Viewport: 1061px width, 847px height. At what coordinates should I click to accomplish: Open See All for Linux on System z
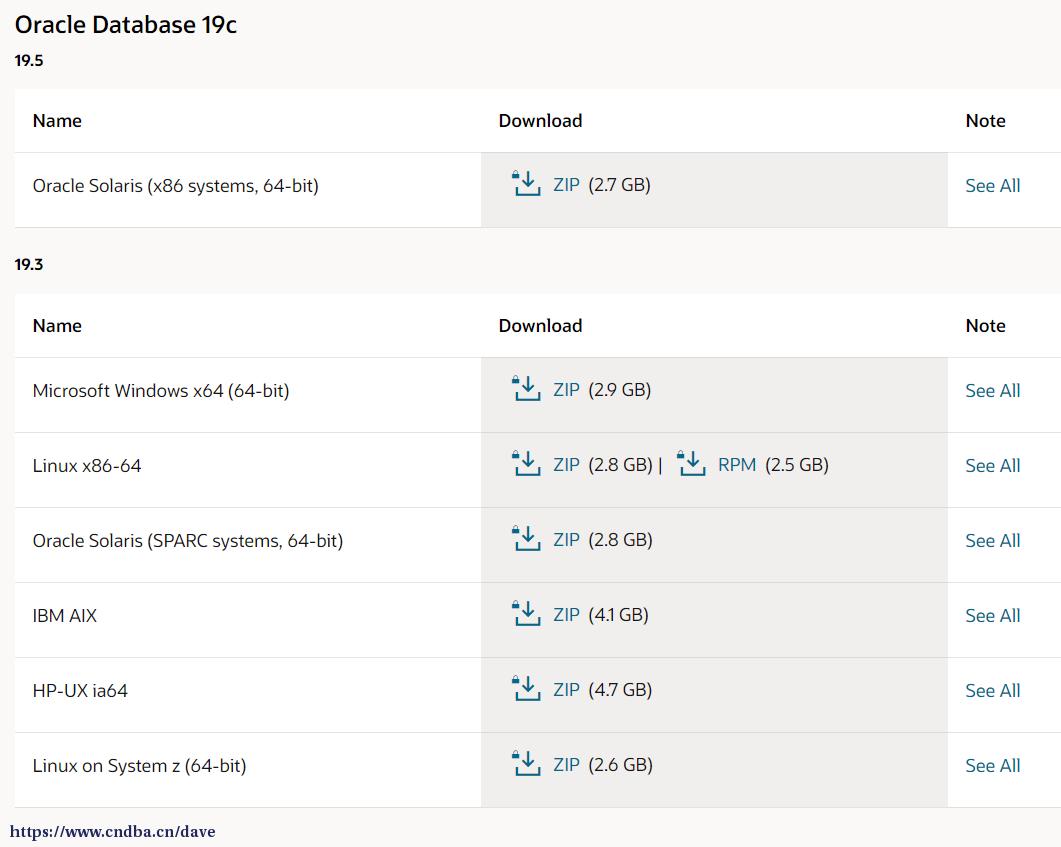pyautogui.click(x=993, y=766)
